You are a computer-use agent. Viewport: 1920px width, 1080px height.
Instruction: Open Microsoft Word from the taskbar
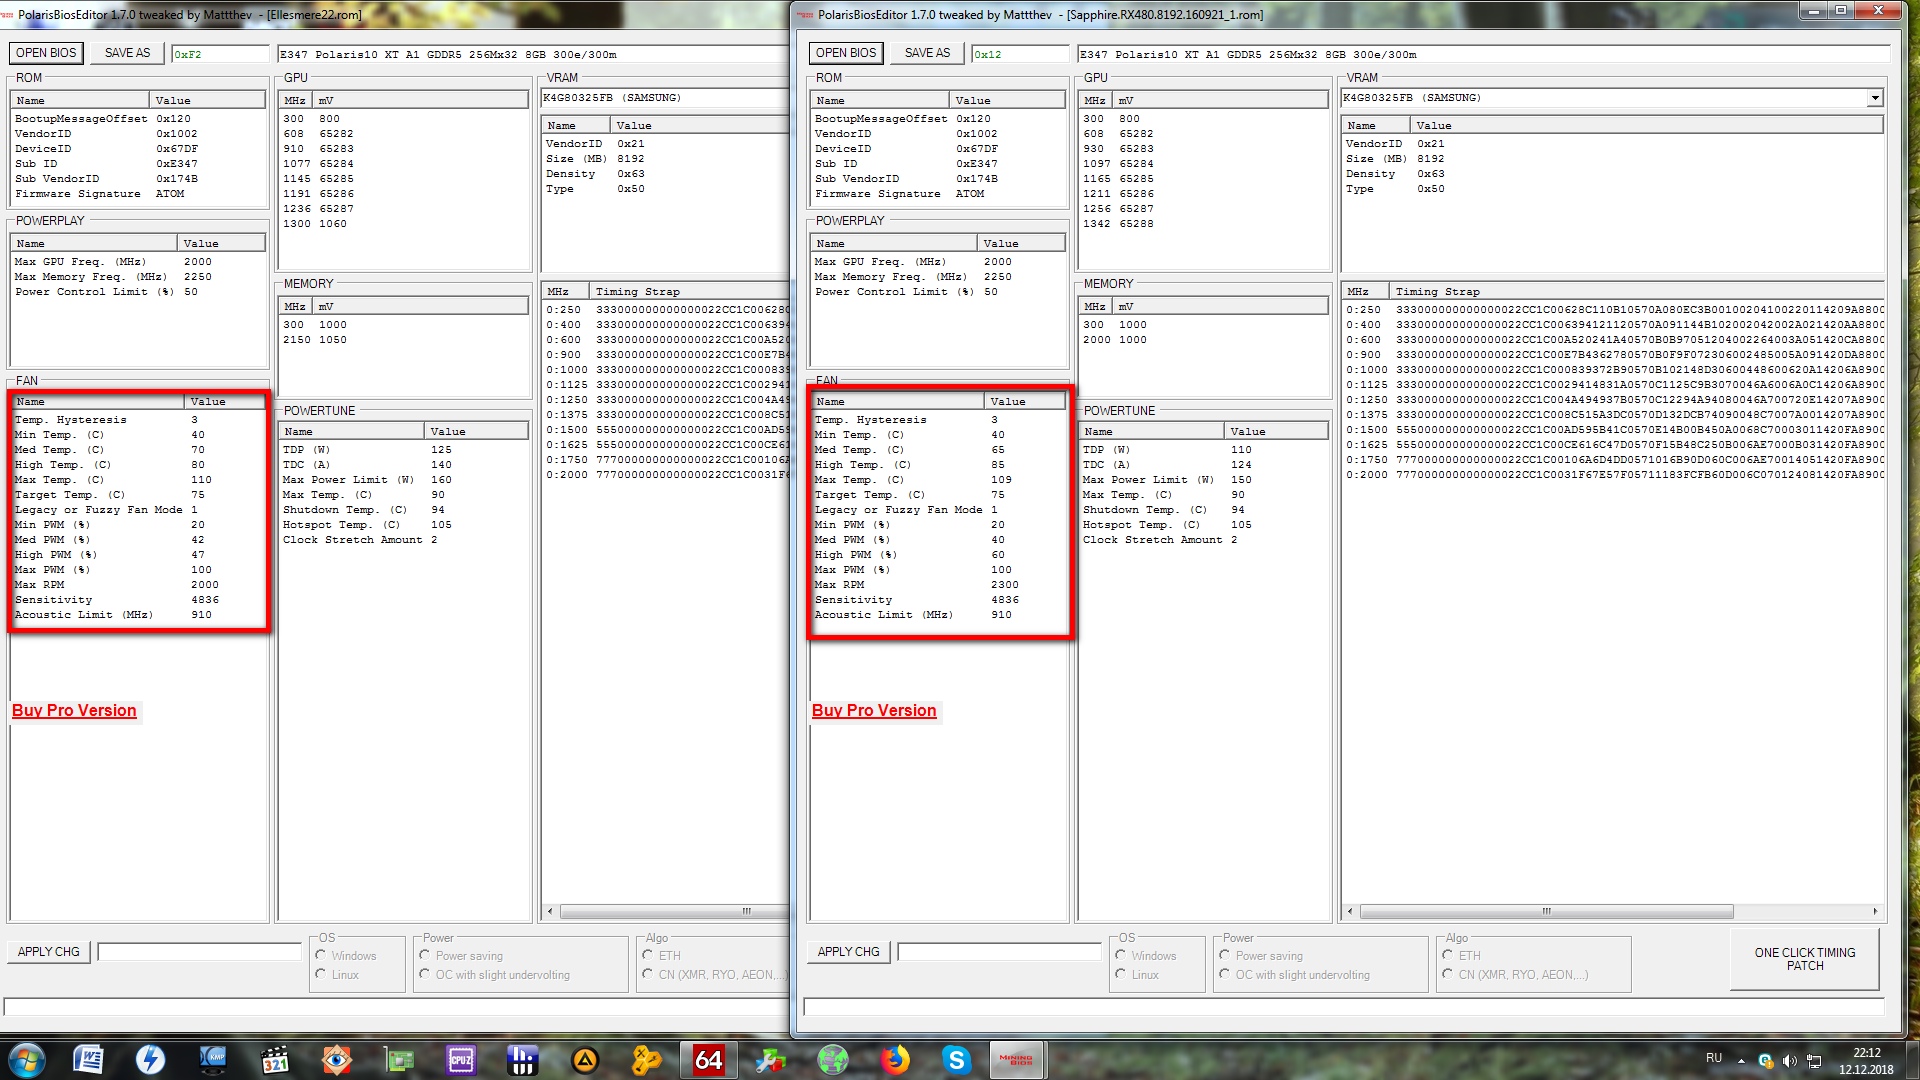coord(88,1059)
